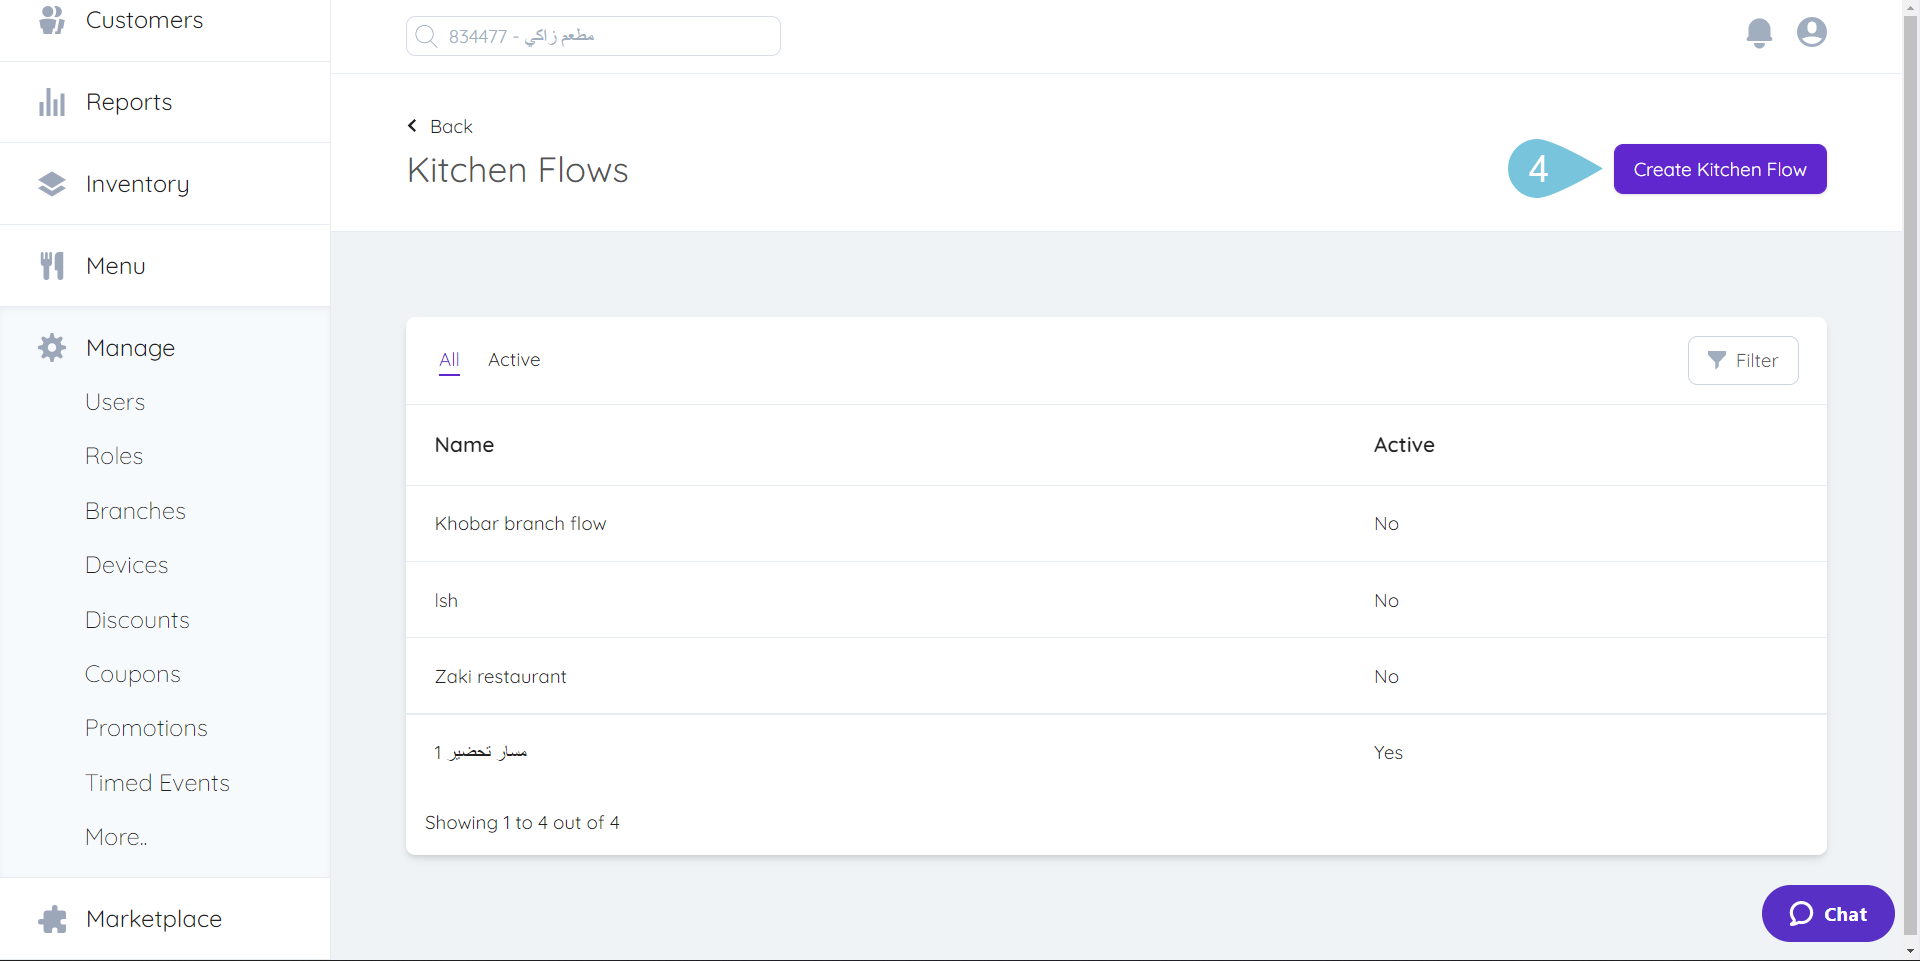
Task: Open the Customers section icon
Action: [51, 19]
